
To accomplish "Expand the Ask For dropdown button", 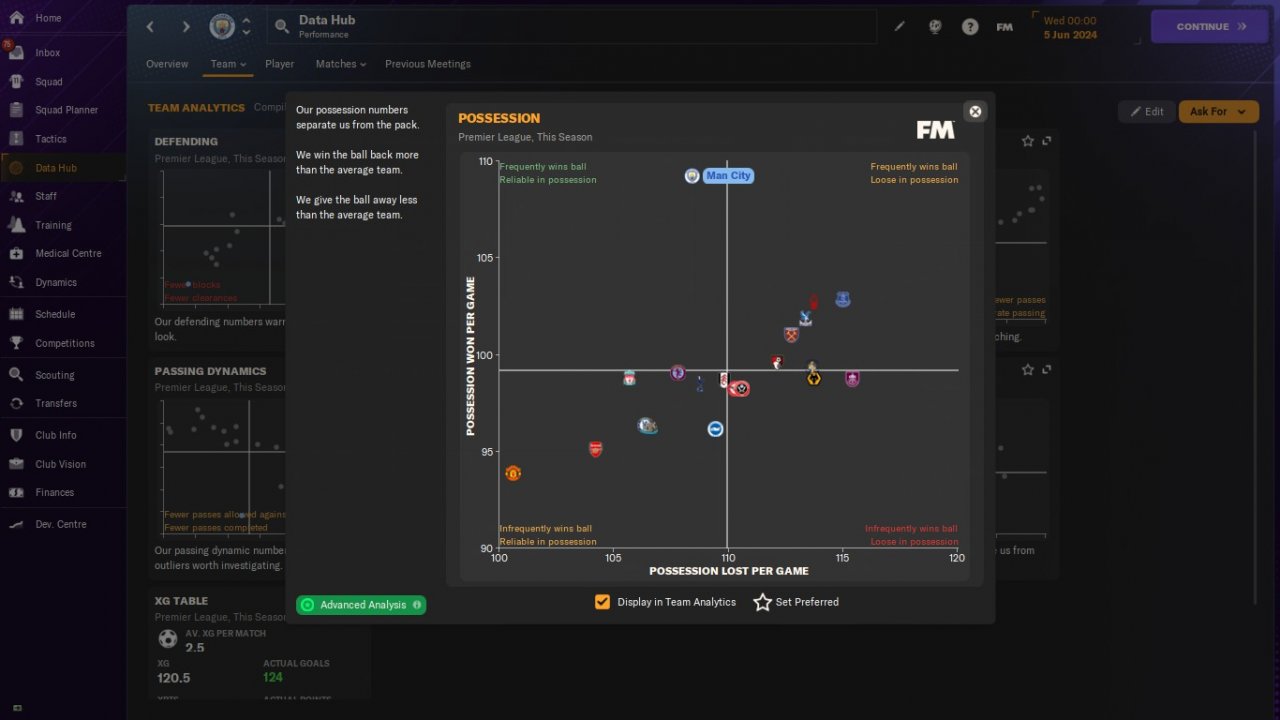I will point(1218,112).
